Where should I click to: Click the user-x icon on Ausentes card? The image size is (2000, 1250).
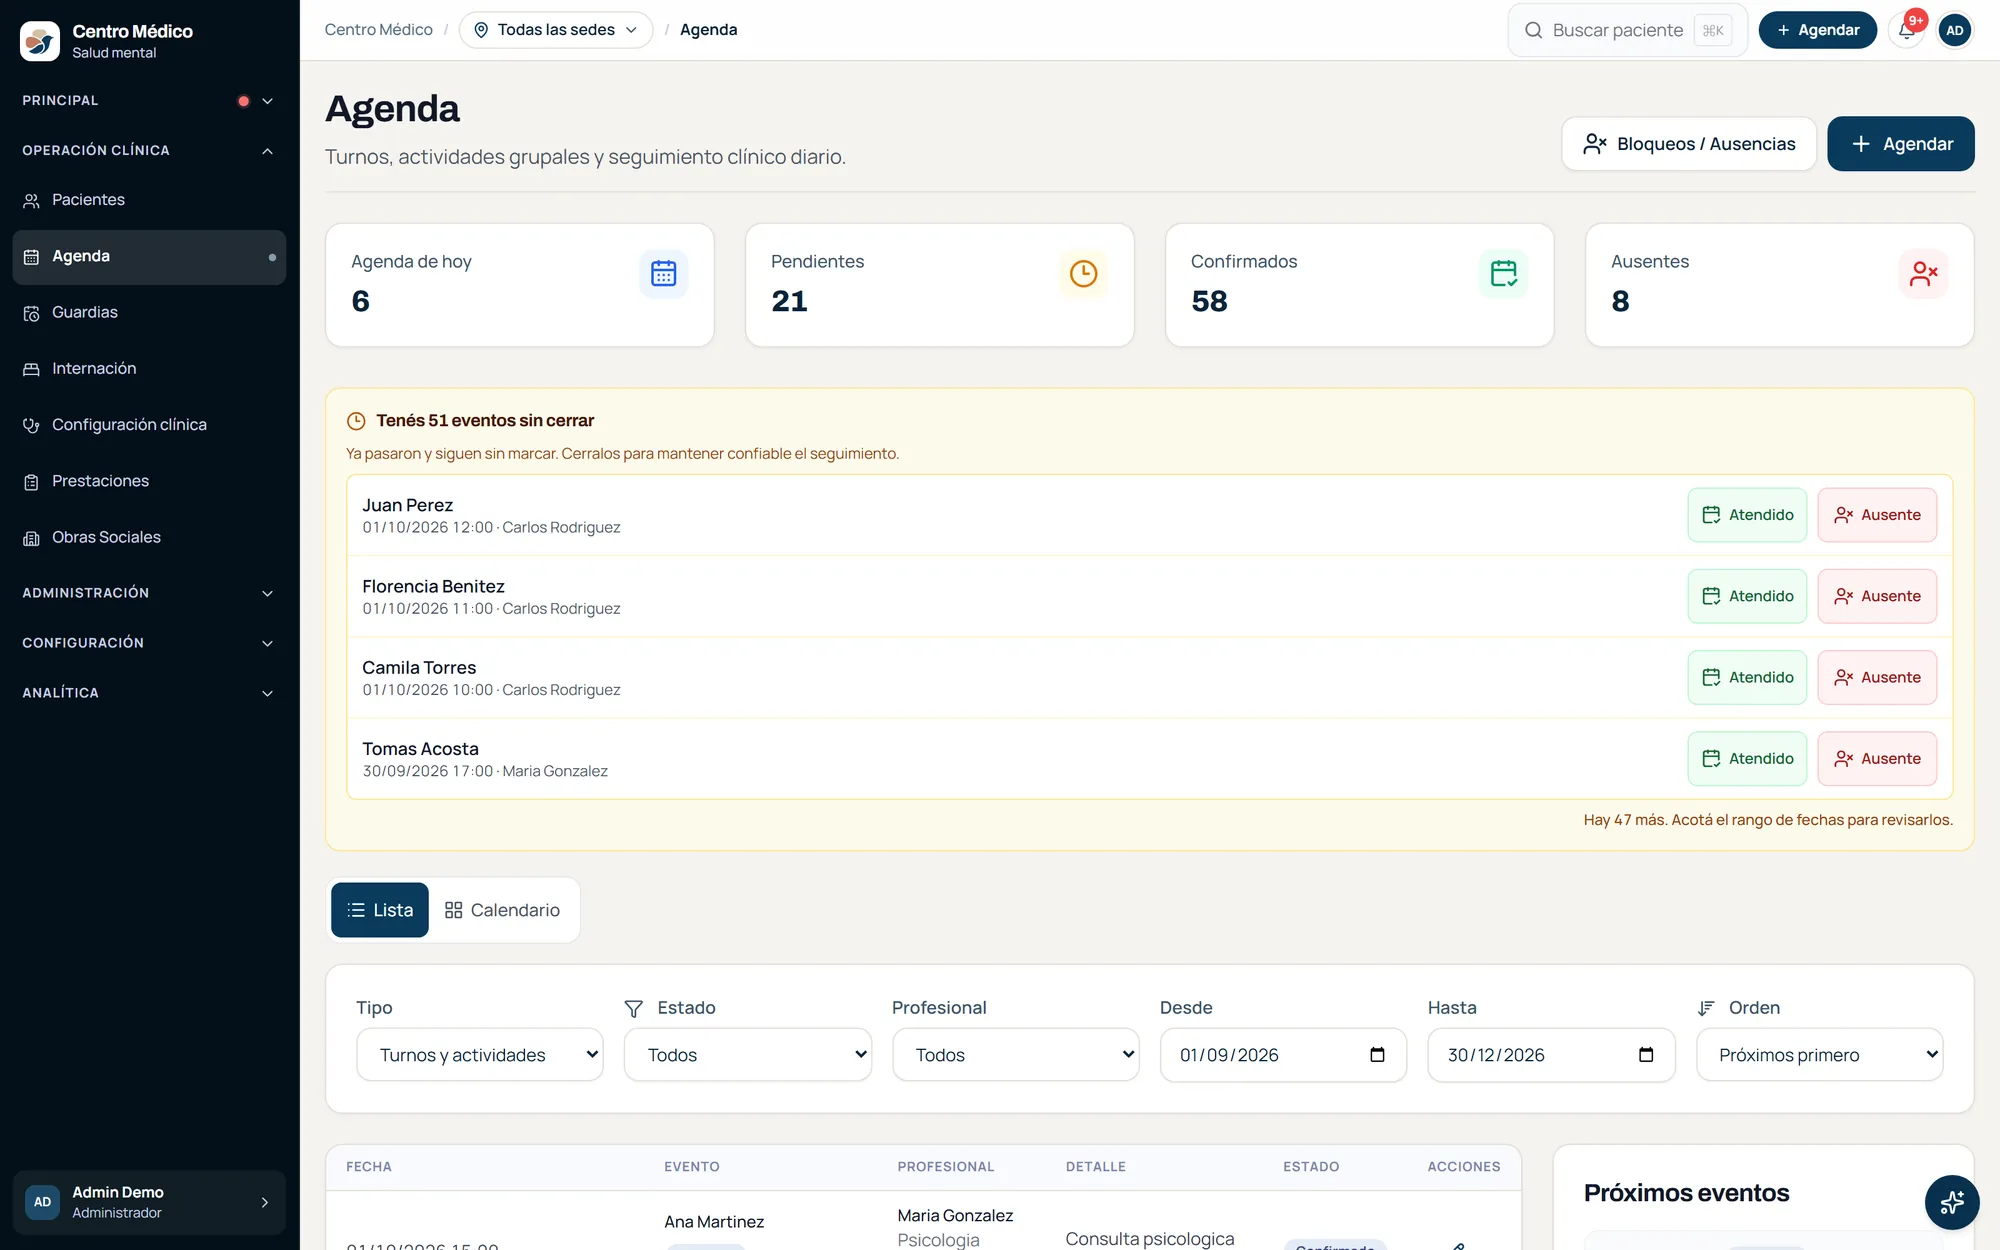point(1923,273)
